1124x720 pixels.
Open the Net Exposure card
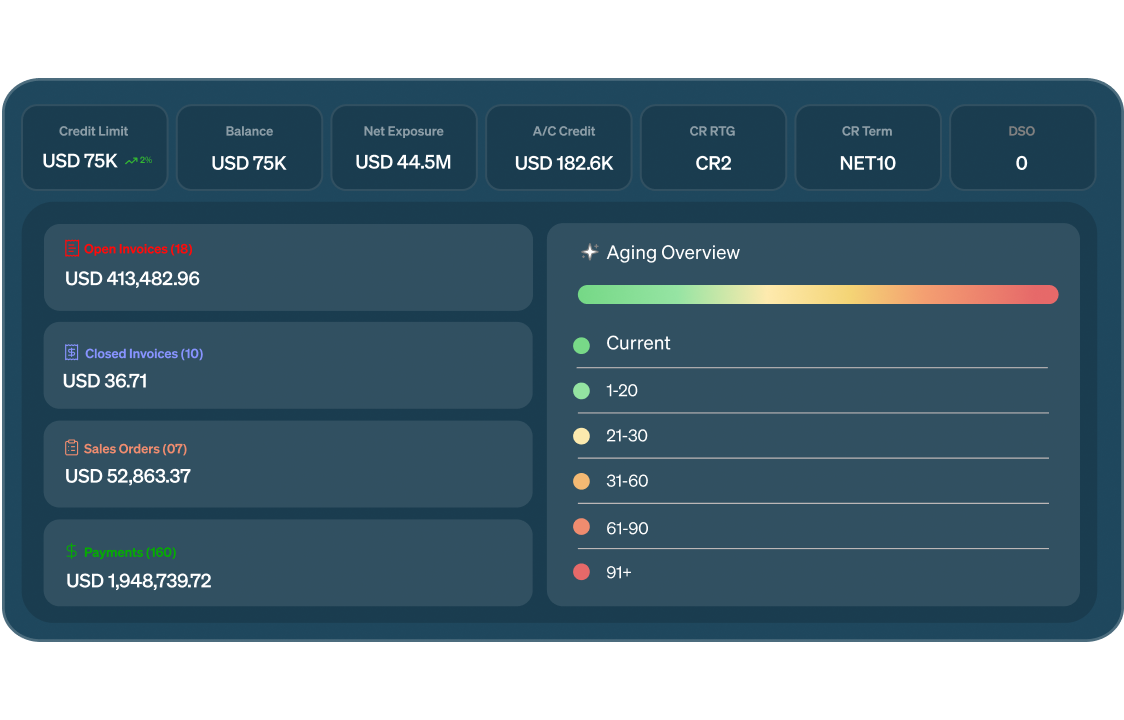[x=404, y=148]
